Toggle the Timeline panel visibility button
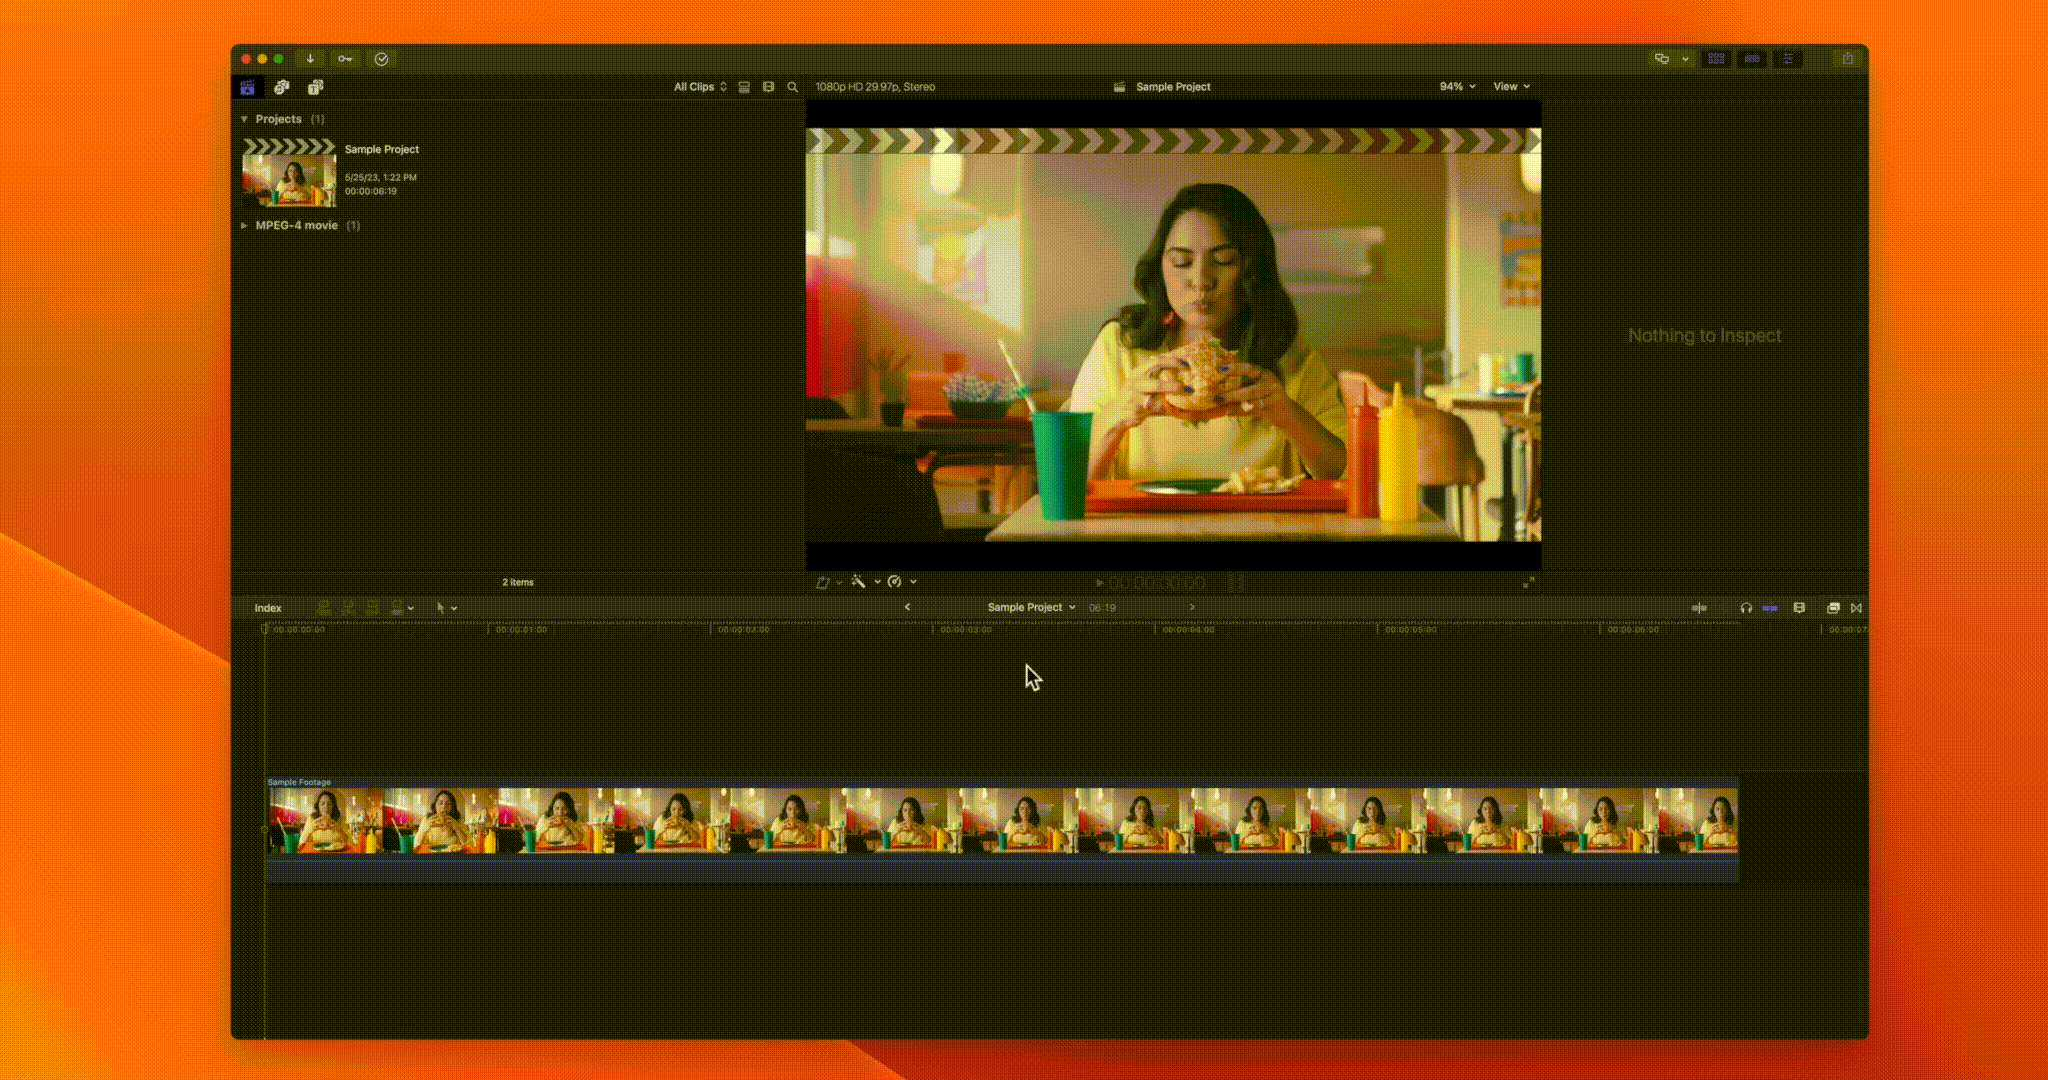Viewport: 2048px width, 1080px height. point(1752,59)
